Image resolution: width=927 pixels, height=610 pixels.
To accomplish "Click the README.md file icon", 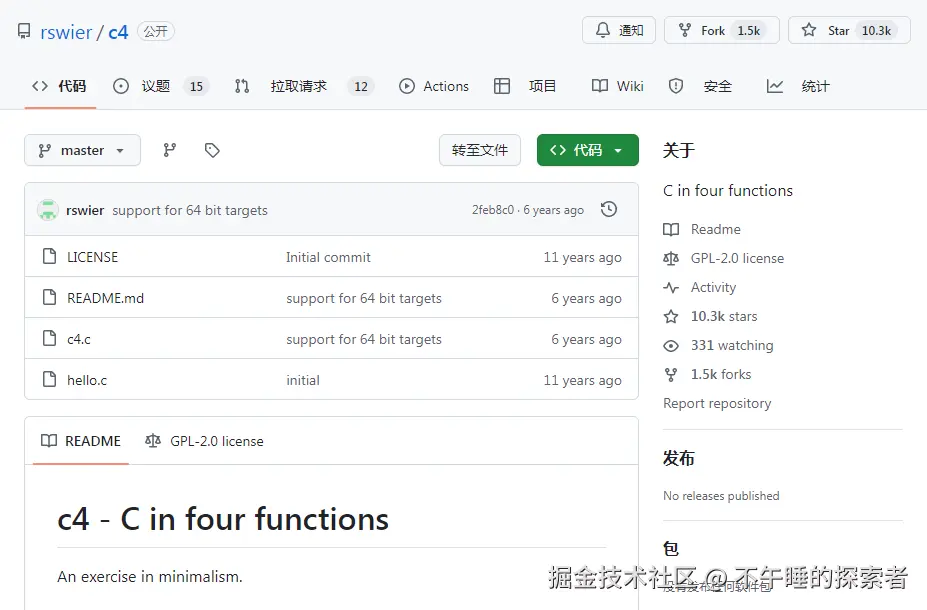I will (x=50, y=297).
